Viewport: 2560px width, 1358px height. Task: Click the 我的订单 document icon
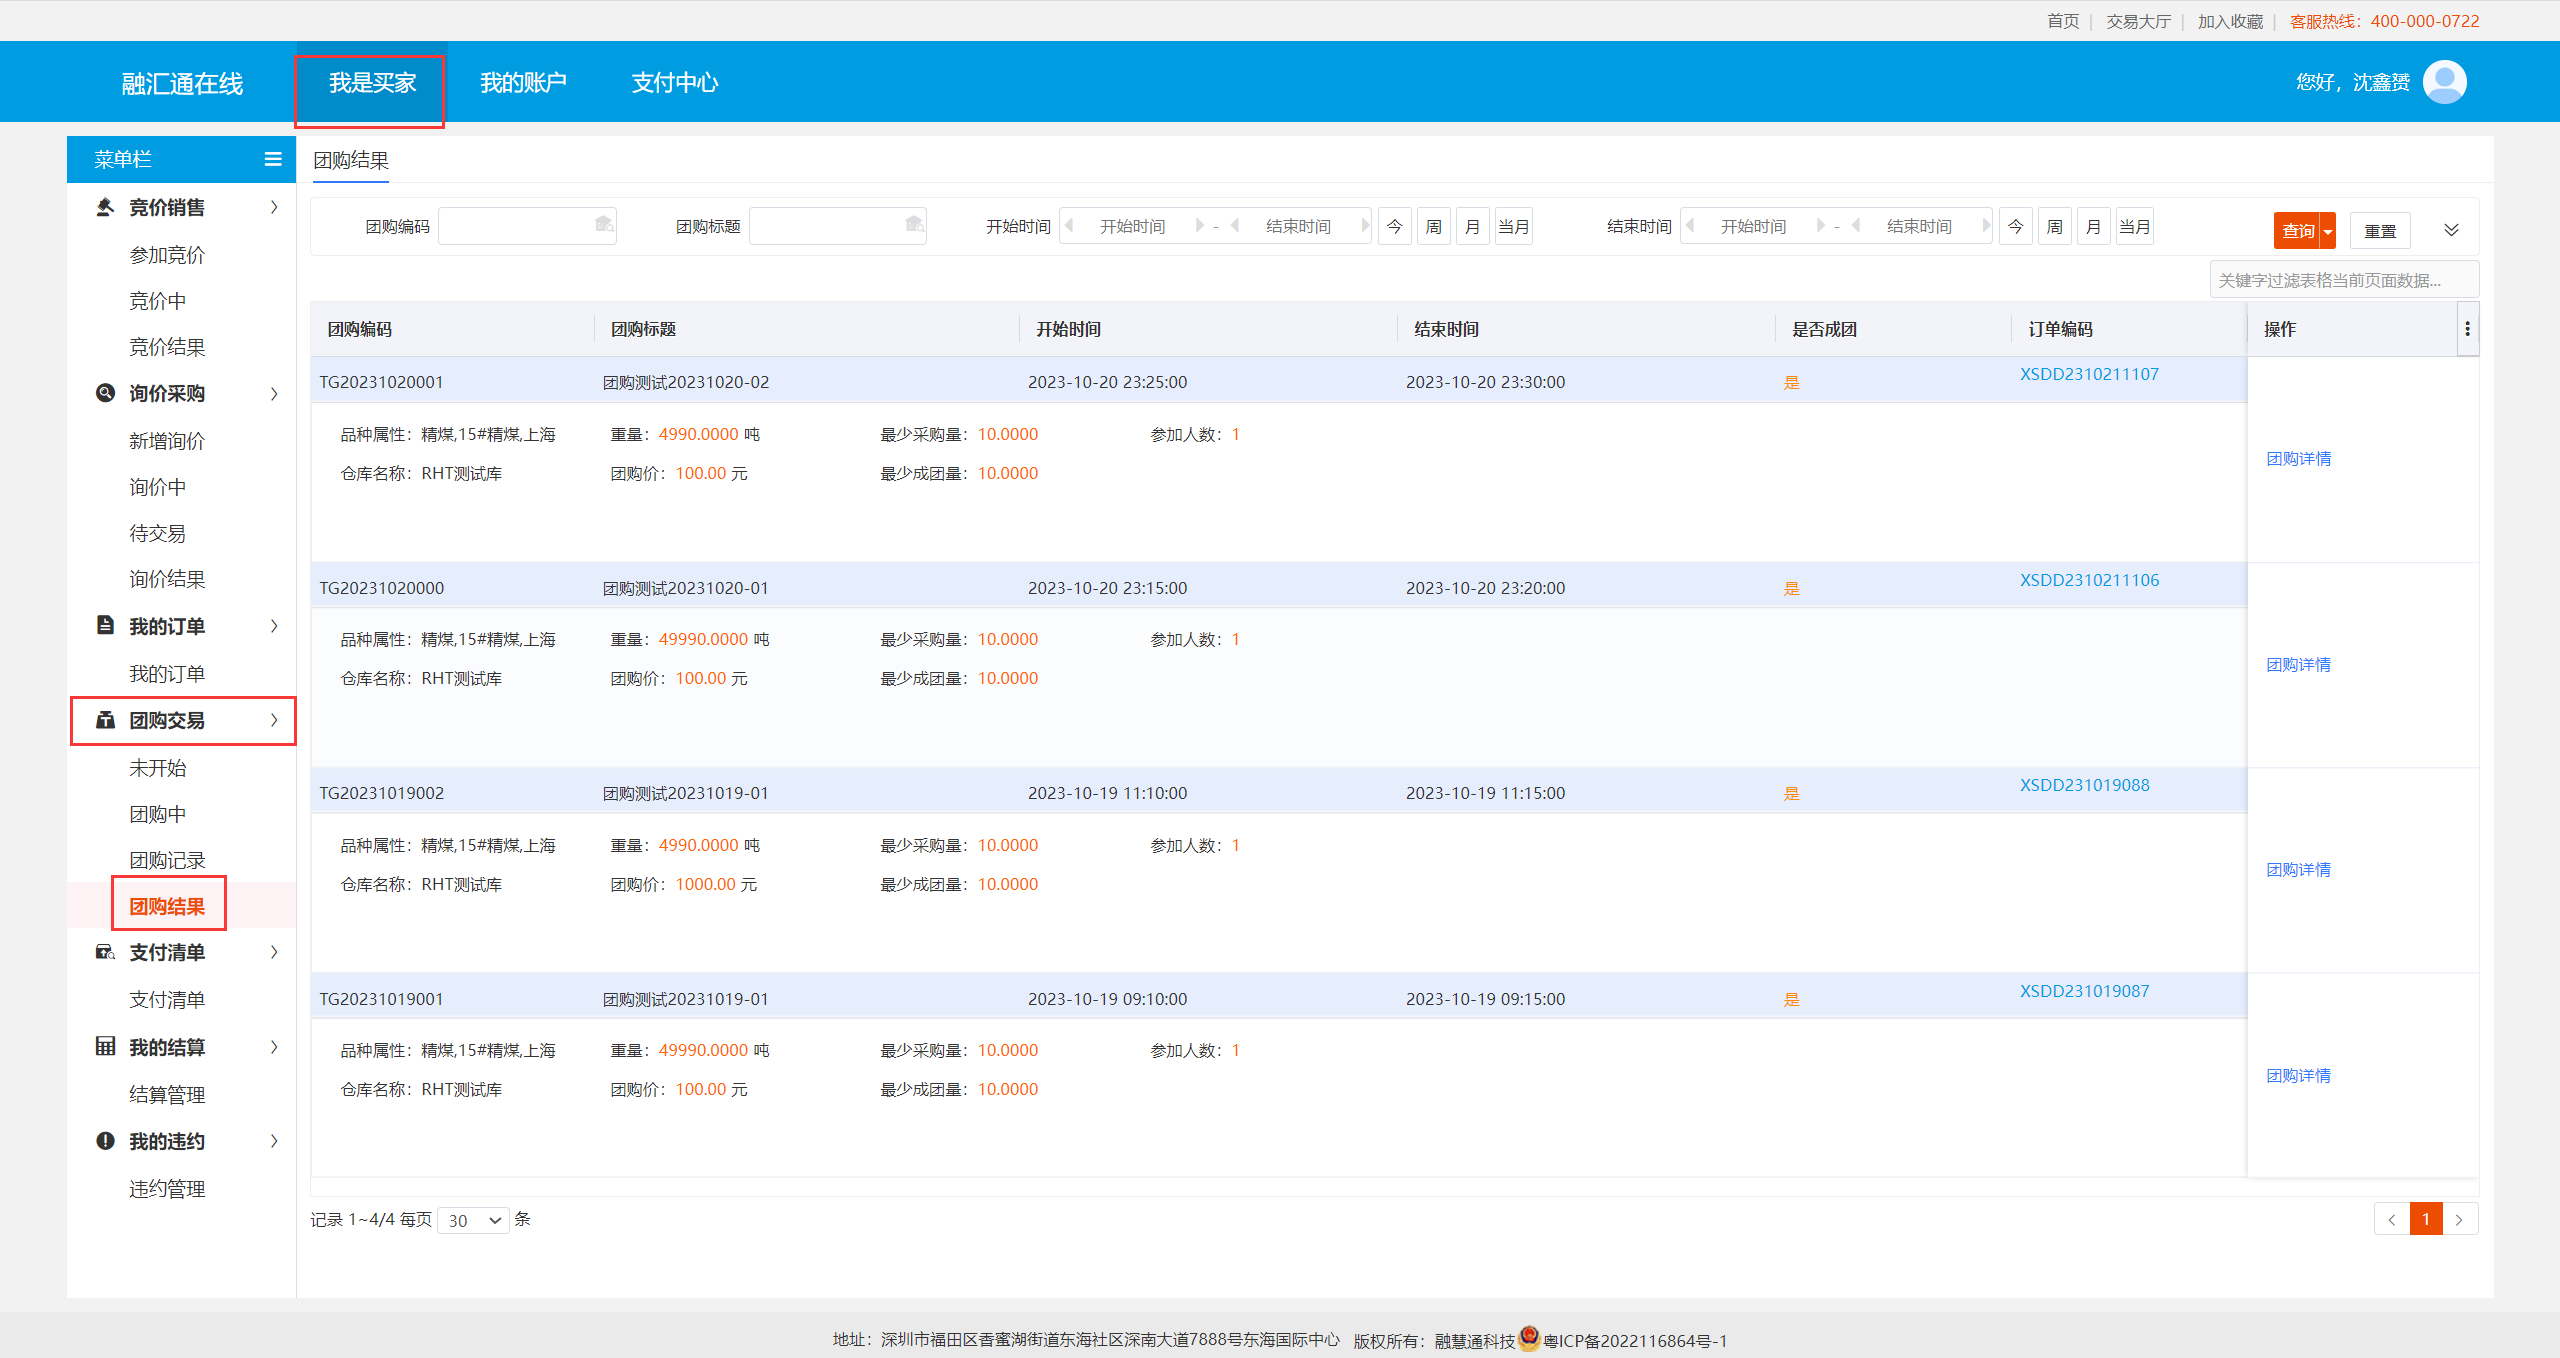tap(105, 625)
